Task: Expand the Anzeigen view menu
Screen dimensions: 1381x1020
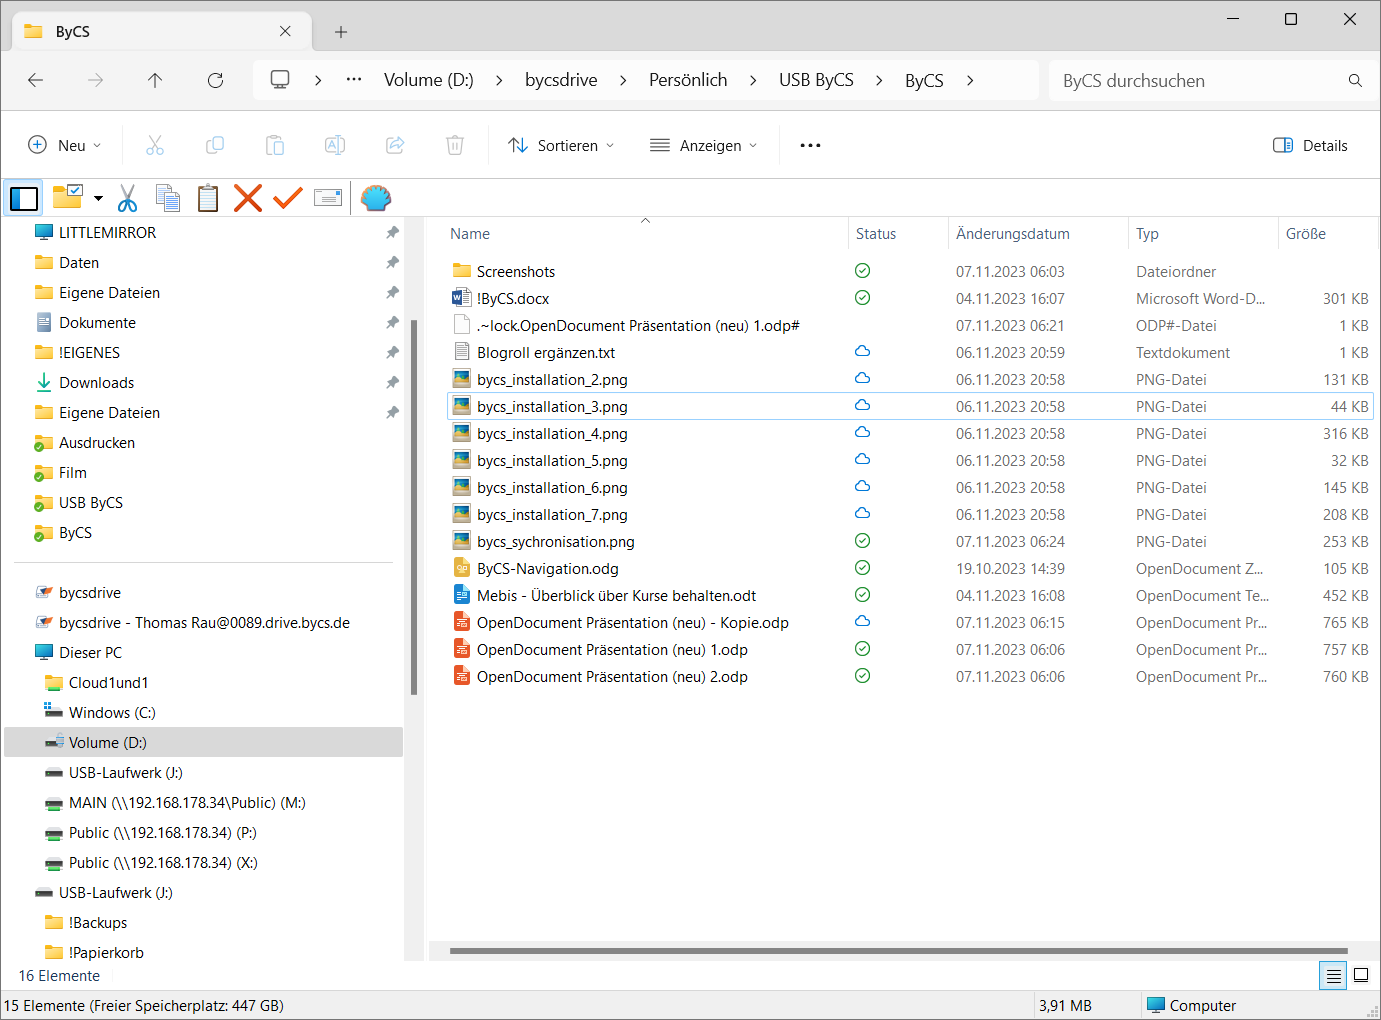Action: click(x=704, y=146)
